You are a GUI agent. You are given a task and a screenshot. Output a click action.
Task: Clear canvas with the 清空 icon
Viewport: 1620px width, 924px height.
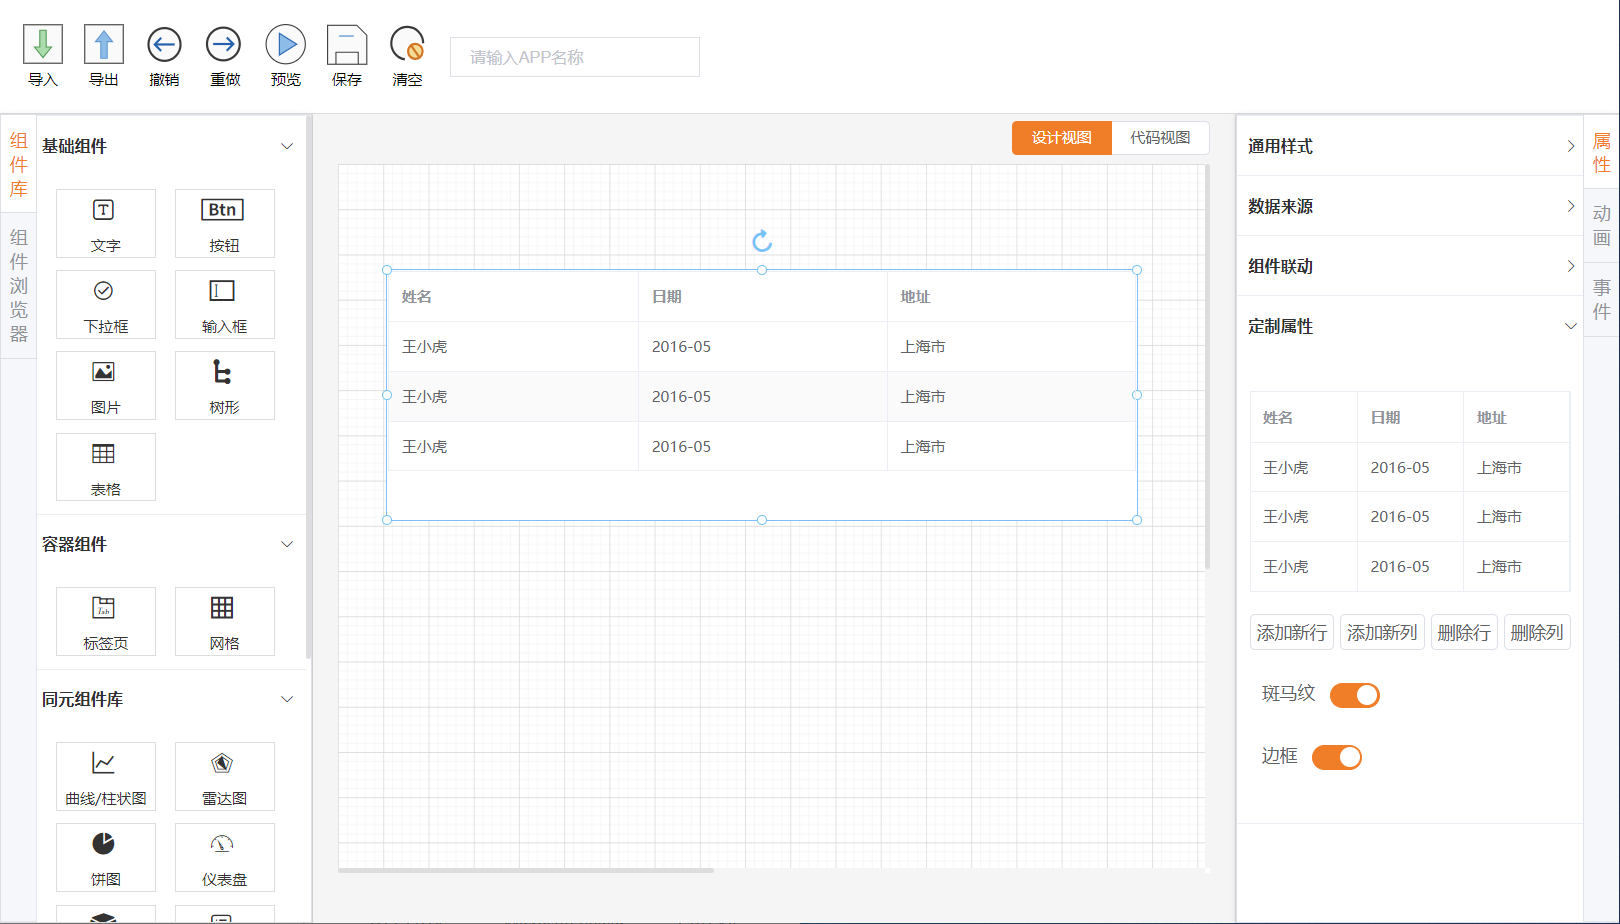coord(407,45)
